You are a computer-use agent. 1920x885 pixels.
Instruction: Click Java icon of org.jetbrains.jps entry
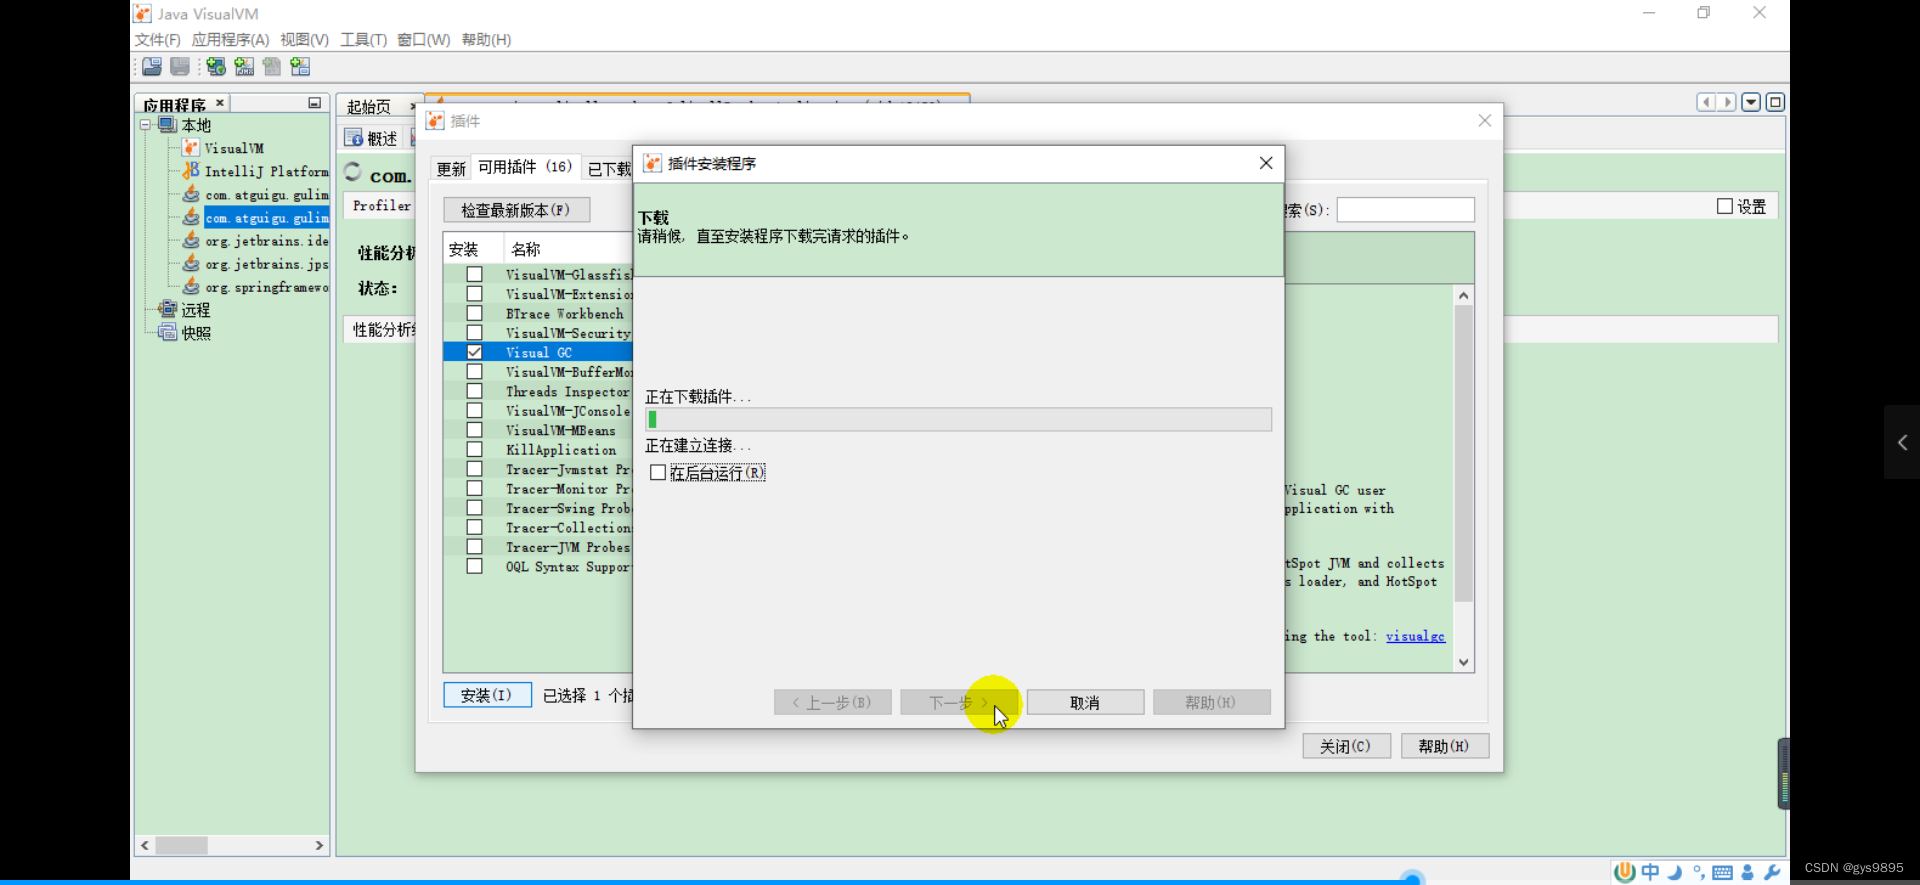pos(191,263)
